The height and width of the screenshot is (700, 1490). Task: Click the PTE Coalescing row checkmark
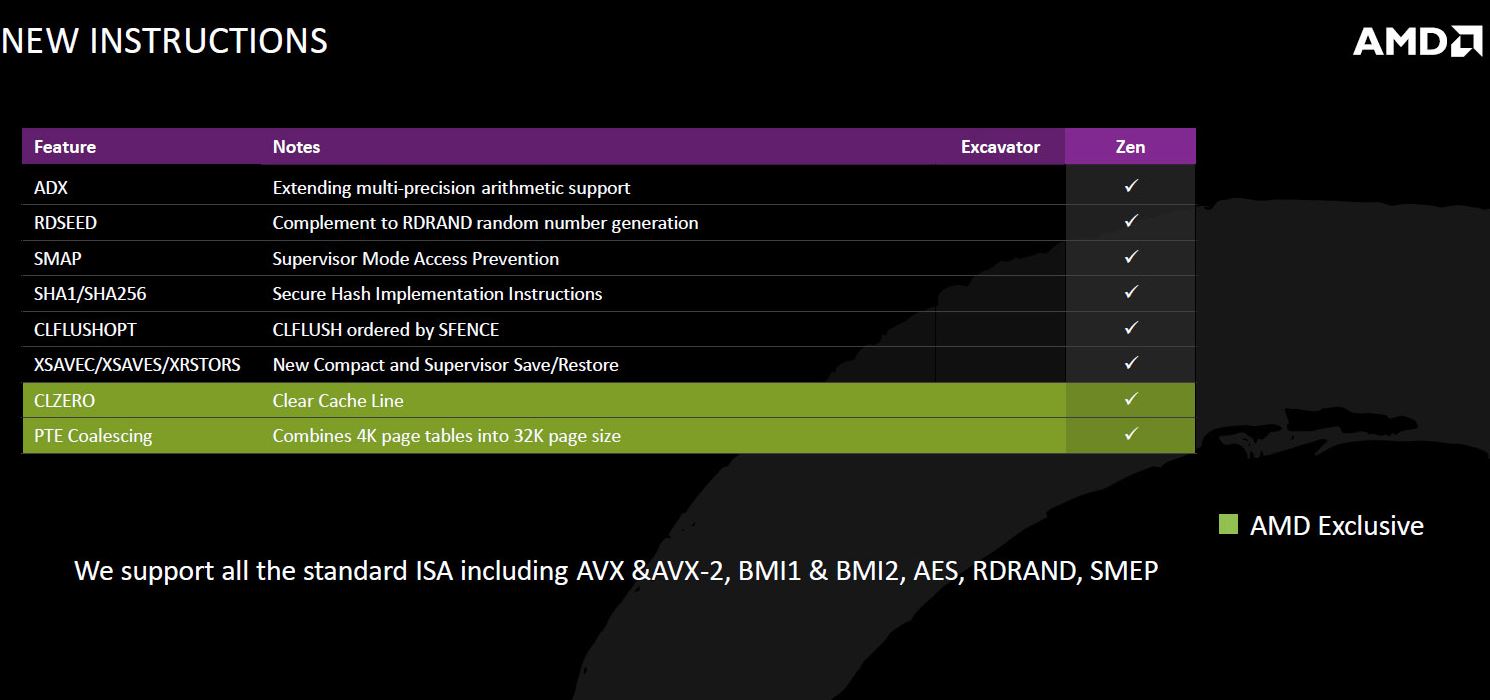(x=1131, y=434)
